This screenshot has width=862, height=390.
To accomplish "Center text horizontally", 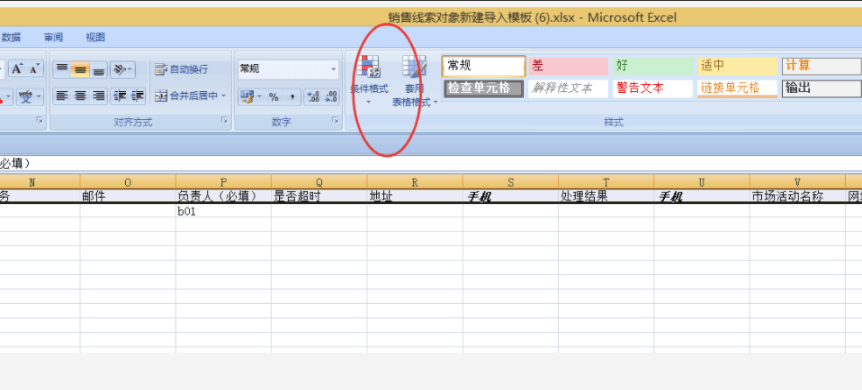I will pyautogui.click(x=80, y=96).
